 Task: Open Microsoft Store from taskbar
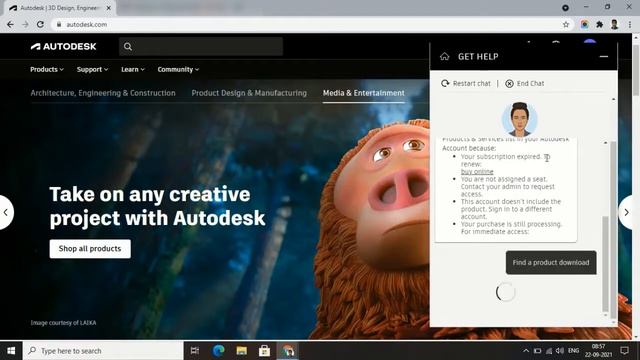(264, 351)
